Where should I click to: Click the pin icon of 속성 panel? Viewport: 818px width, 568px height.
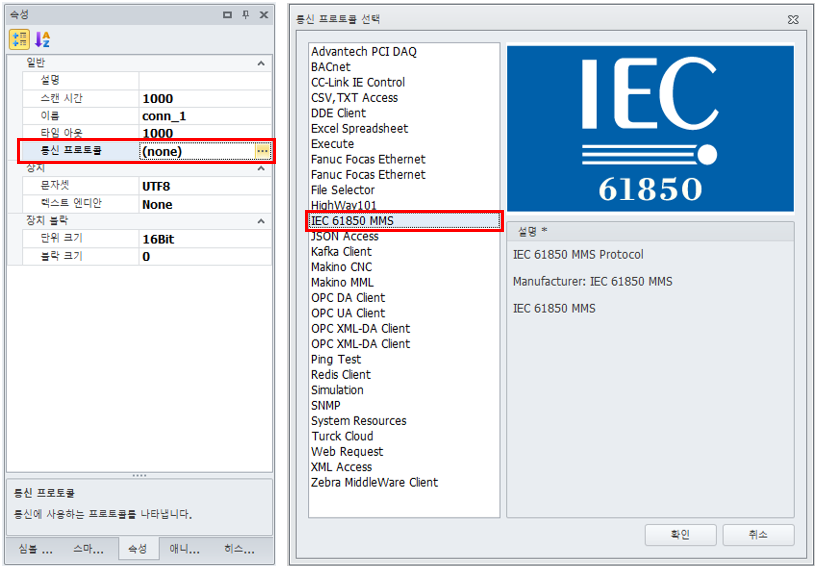(x=246, y=15)
